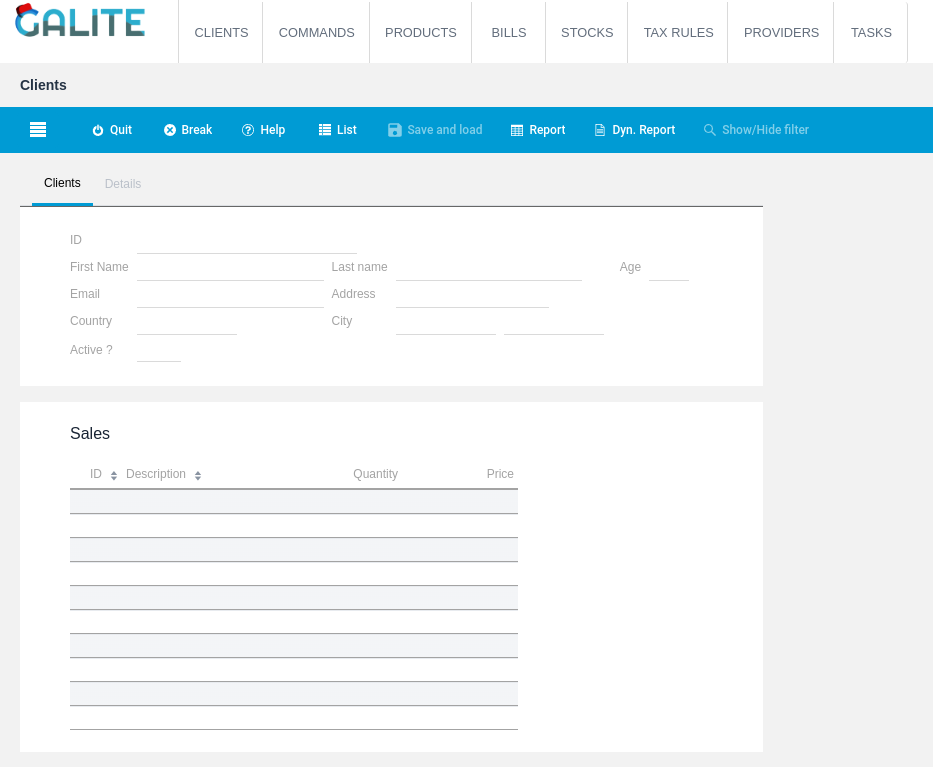Open the CLIENTS menu

[x=221, y=33]
